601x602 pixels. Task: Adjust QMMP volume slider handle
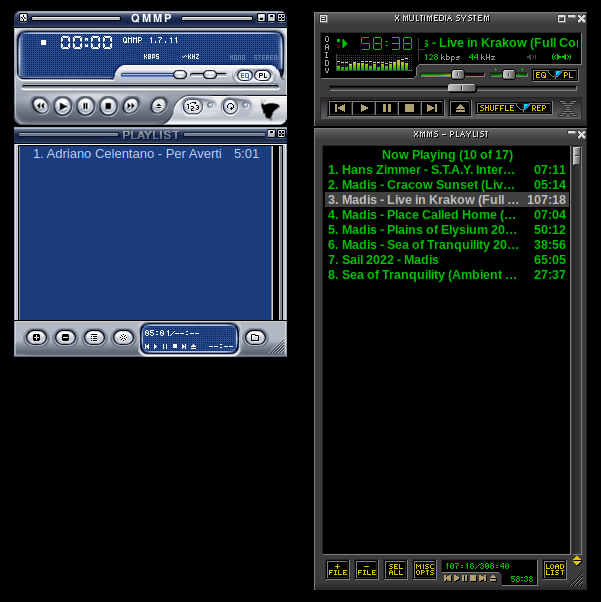click(x=180, y=74)
